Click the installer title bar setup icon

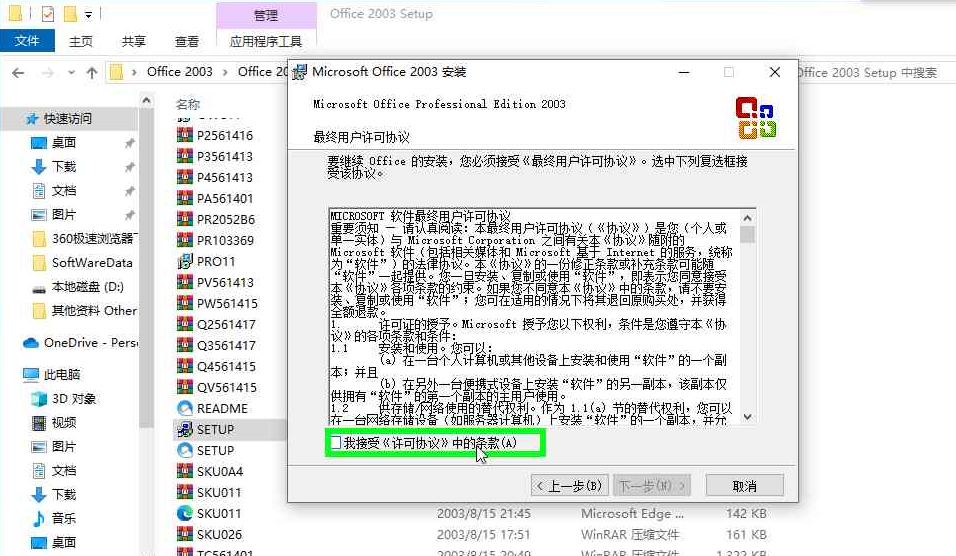click(299, 72)
